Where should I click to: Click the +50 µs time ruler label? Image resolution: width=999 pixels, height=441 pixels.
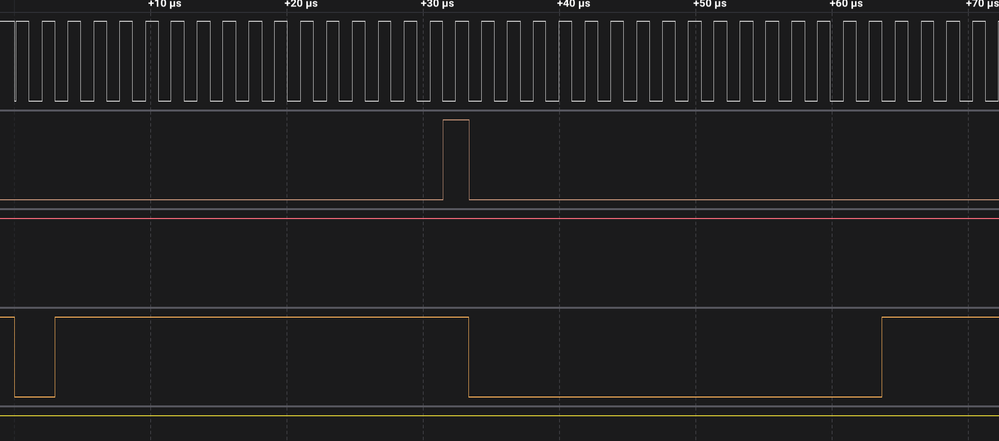(x=710, y=4)
